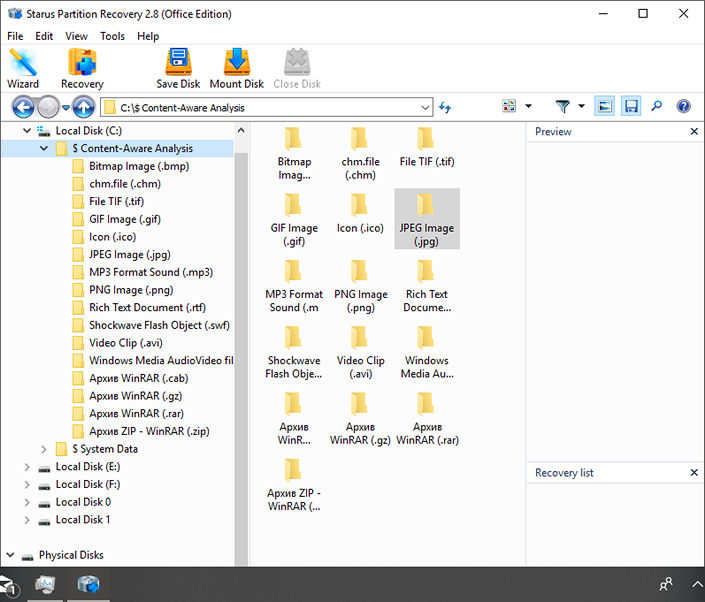
Task: Select the Video Clip (.avi) folder thumbnail
Action: [360, 352]
